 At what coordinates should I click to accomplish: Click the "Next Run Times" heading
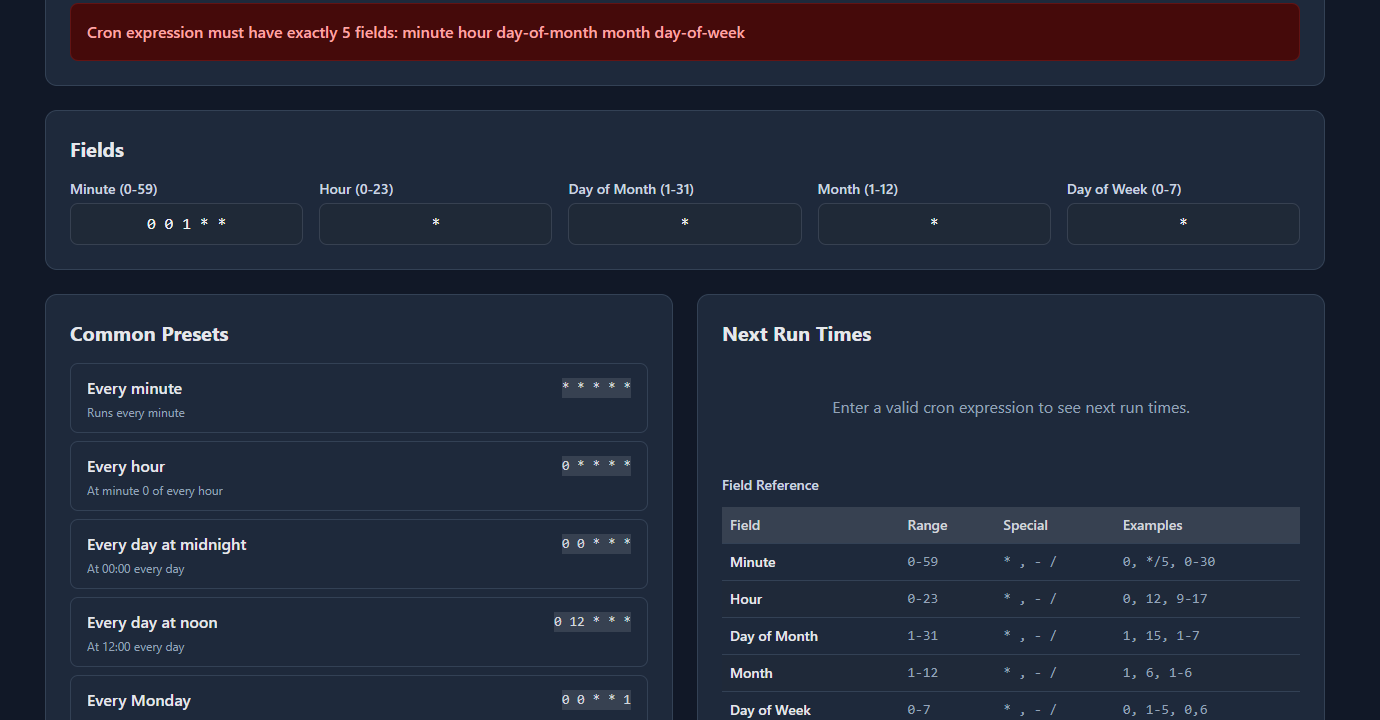point(796,334)
